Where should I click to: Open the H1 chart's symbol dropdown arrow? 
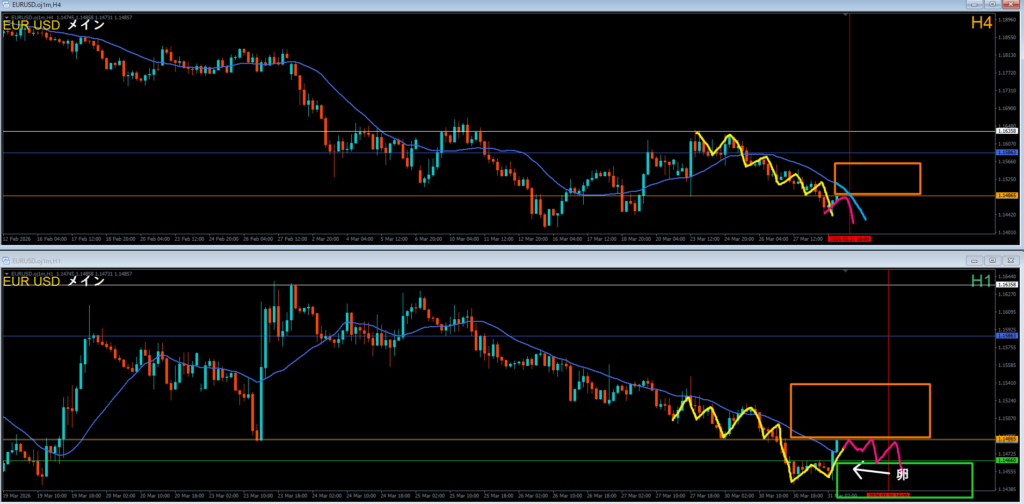[x=7, y=274]
